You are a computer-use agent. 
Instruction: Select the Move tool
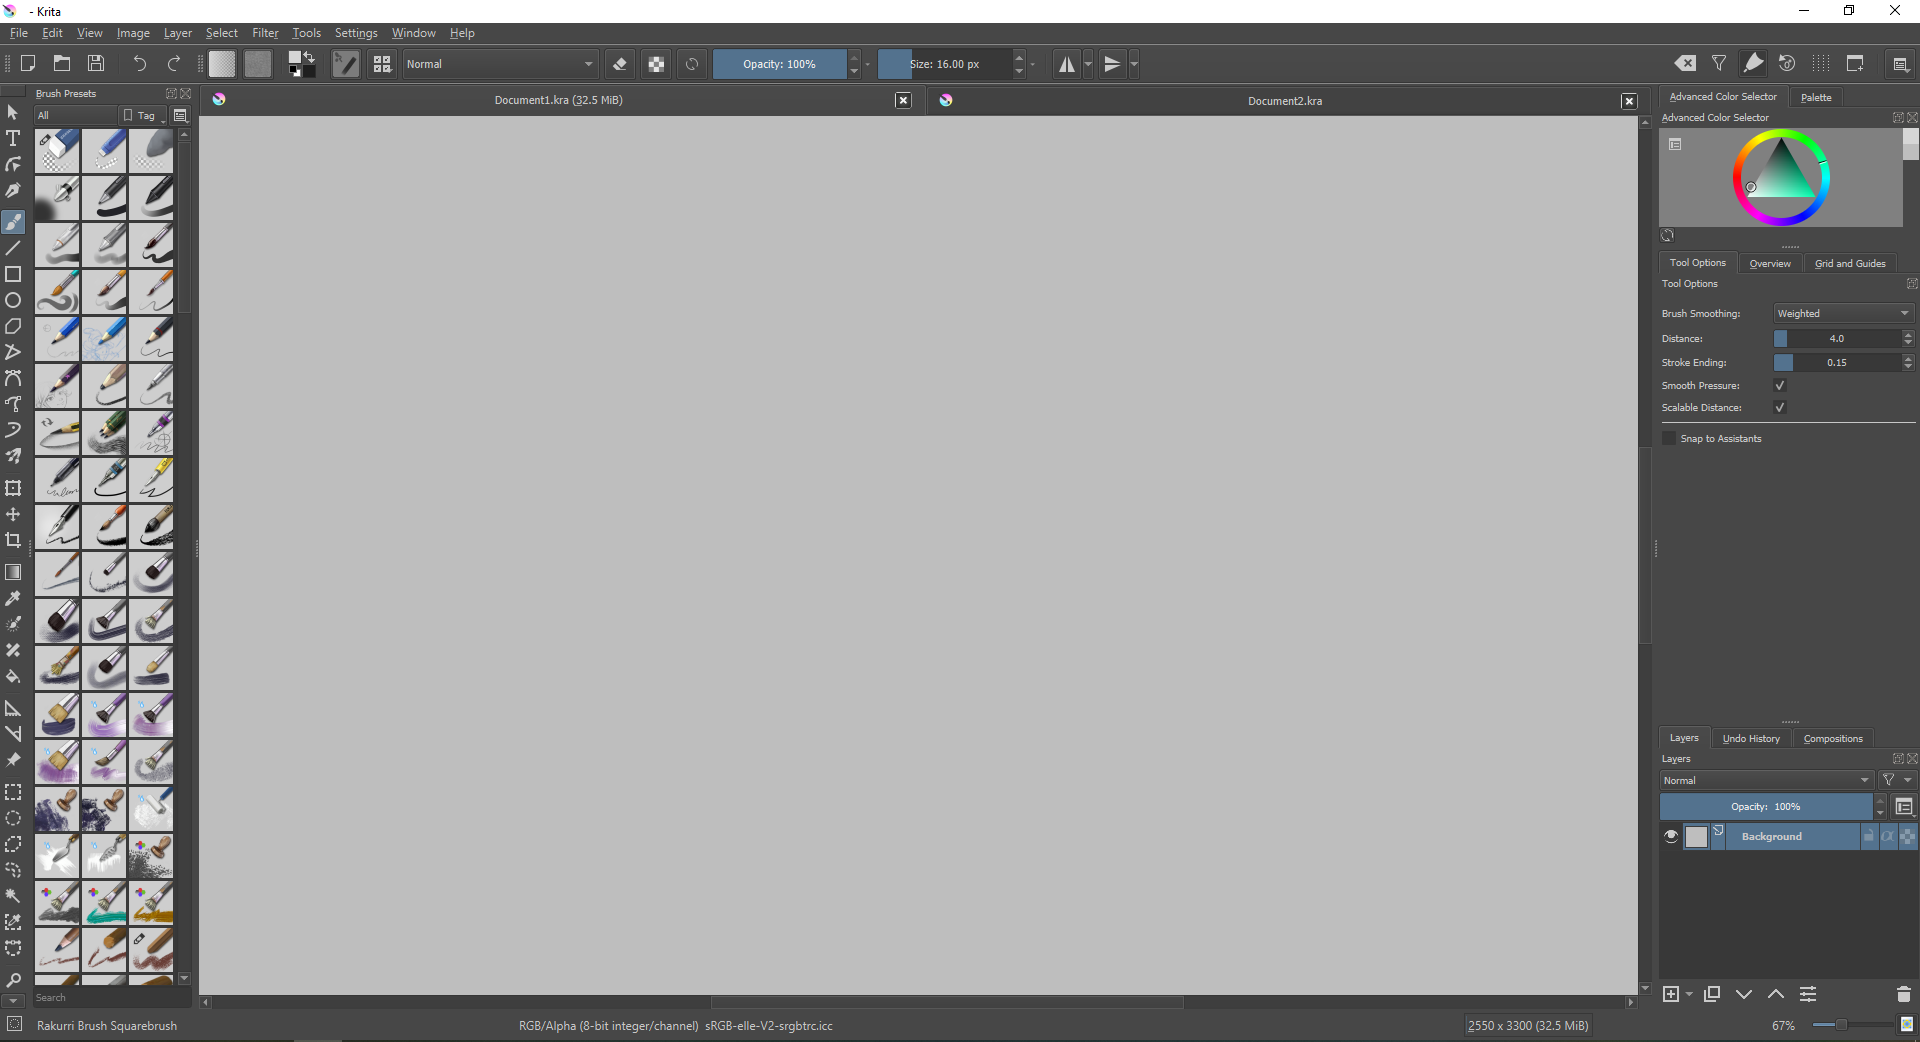[13, 514]
